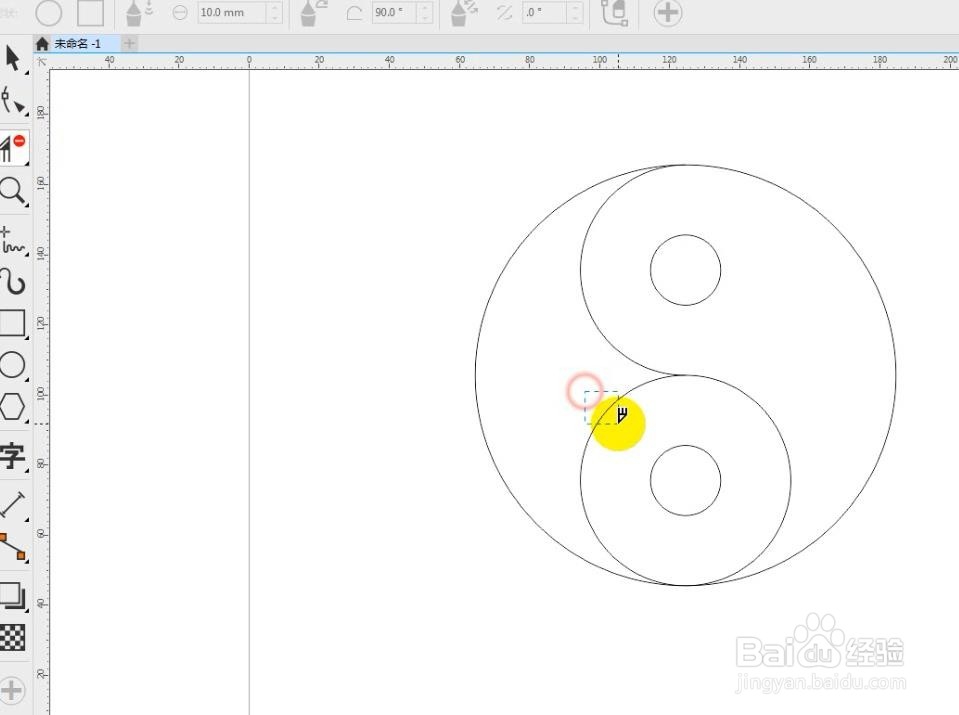Click the home icon on document tab
959x715 pixels.
(42, 43)
